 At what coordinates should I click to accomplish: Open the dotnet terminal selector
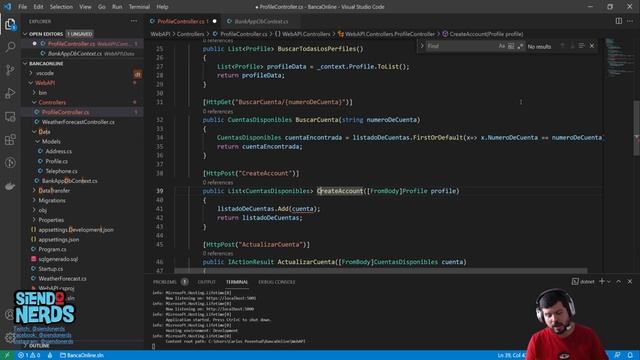583,281
